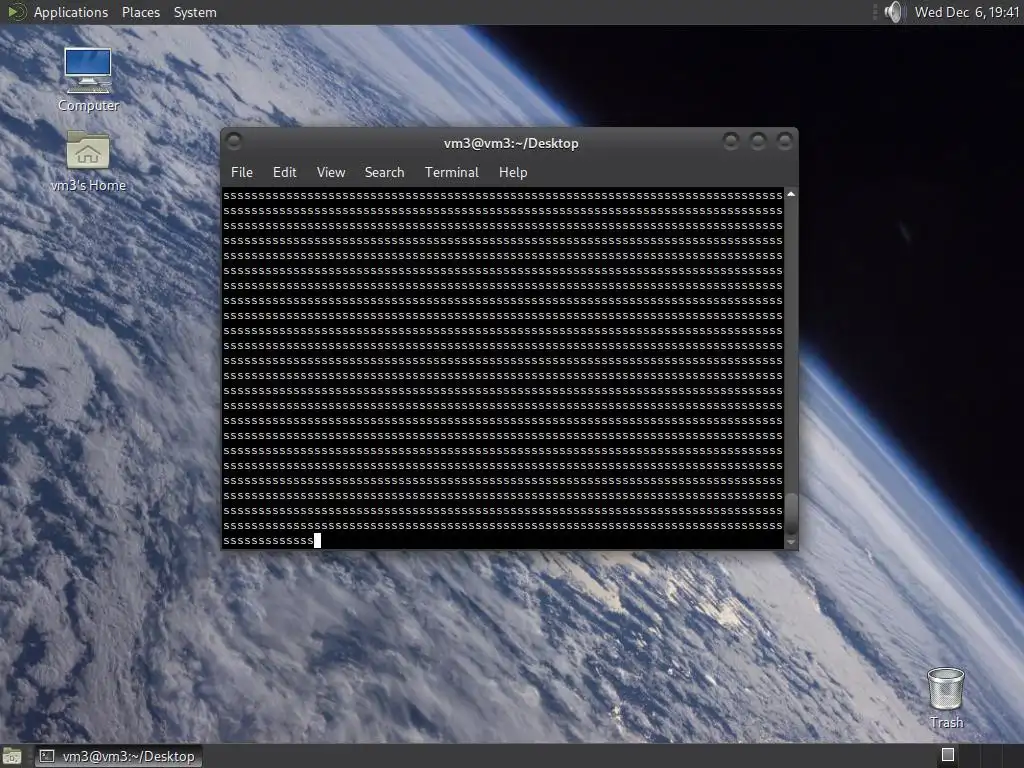Viewport: 1024px width, 768px height.
Task: Open the terminal Help menu
Action: (513, 172)
